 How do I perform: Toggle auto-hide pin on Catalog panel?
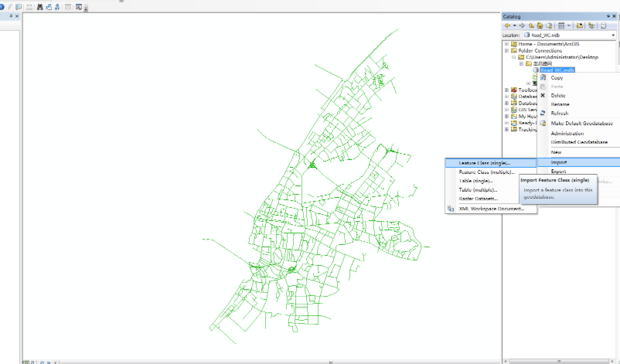[608, 16]
